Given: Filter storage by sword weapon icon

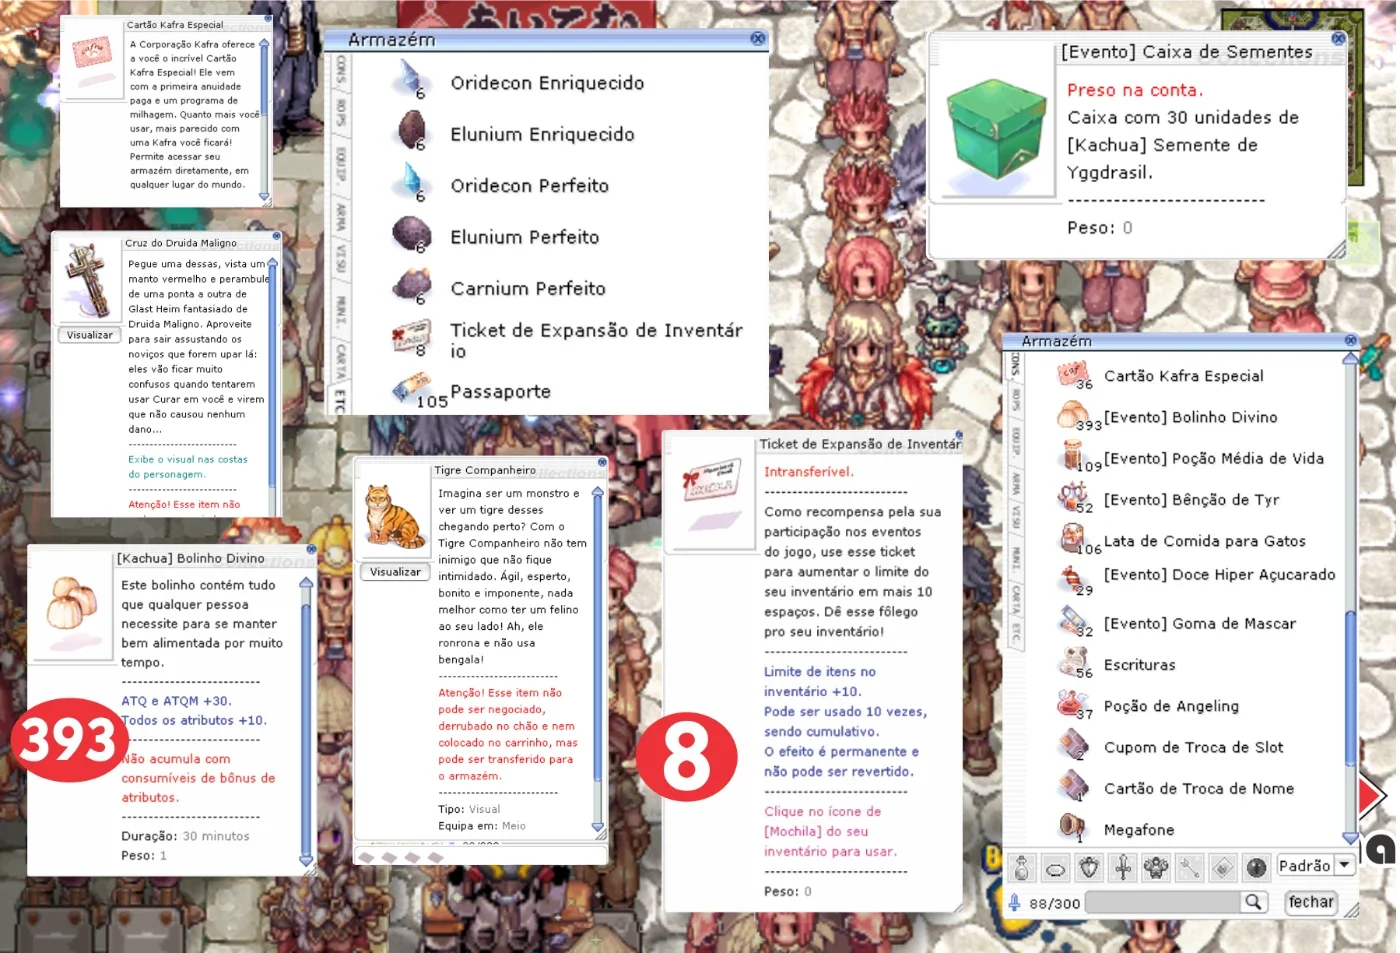Looking at the screenshot, I should click(x=1123, y=868).
